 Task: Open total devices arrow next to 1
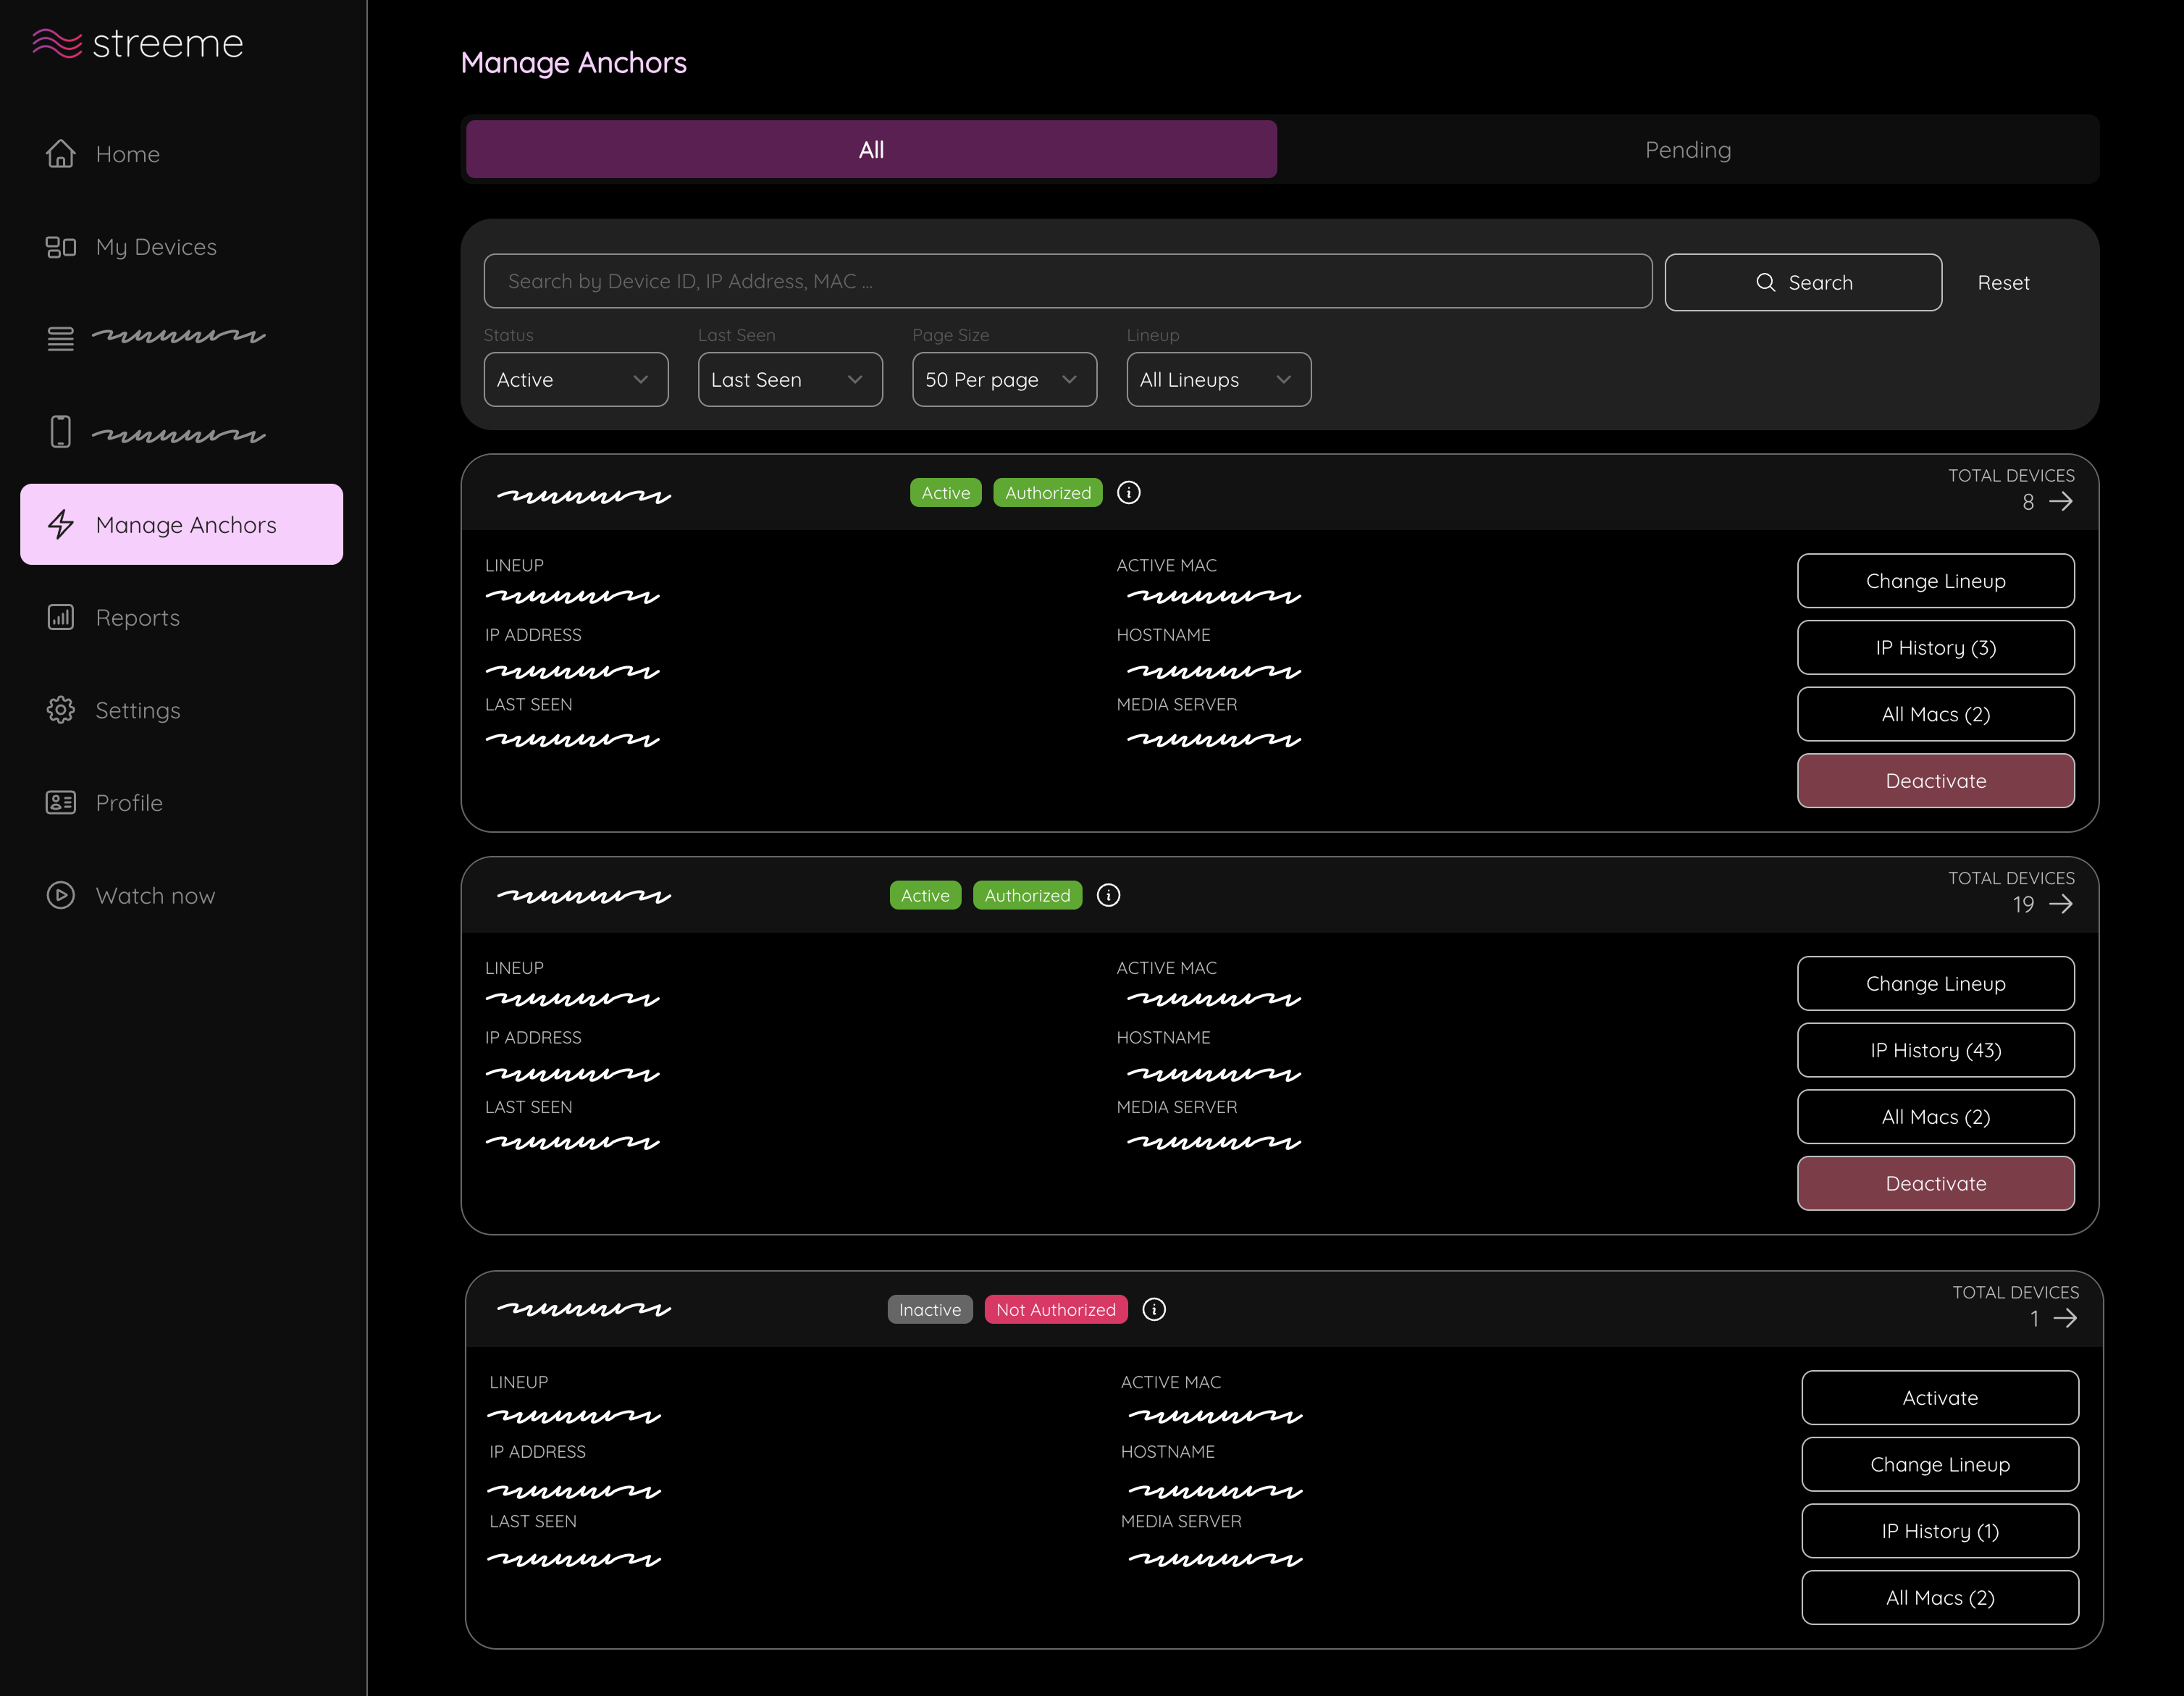2065,1319
